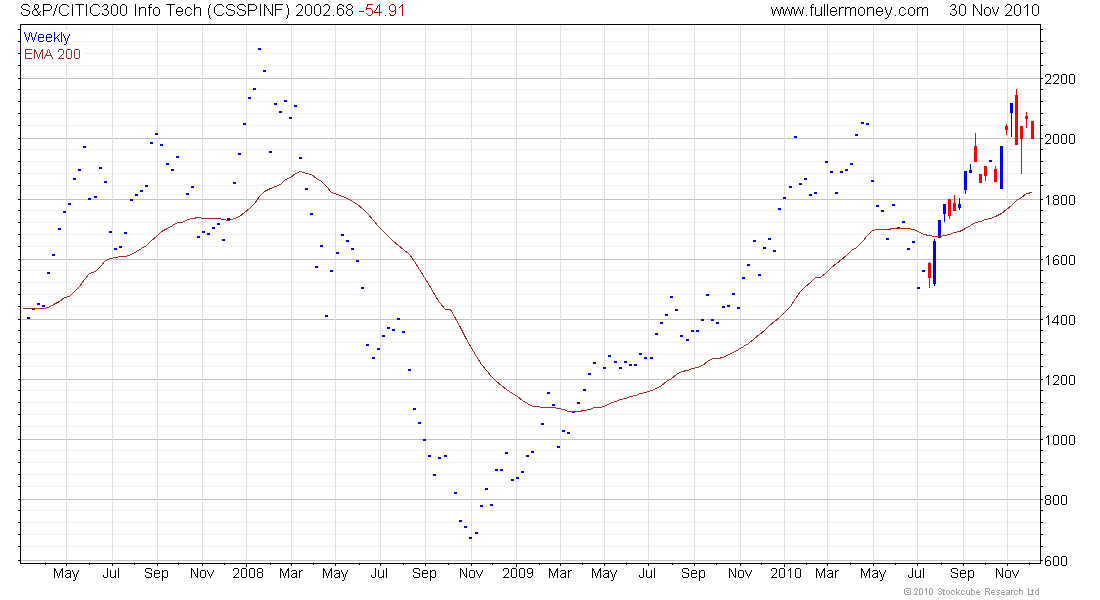Click the Nov label just before 2009

pos(471,573)
